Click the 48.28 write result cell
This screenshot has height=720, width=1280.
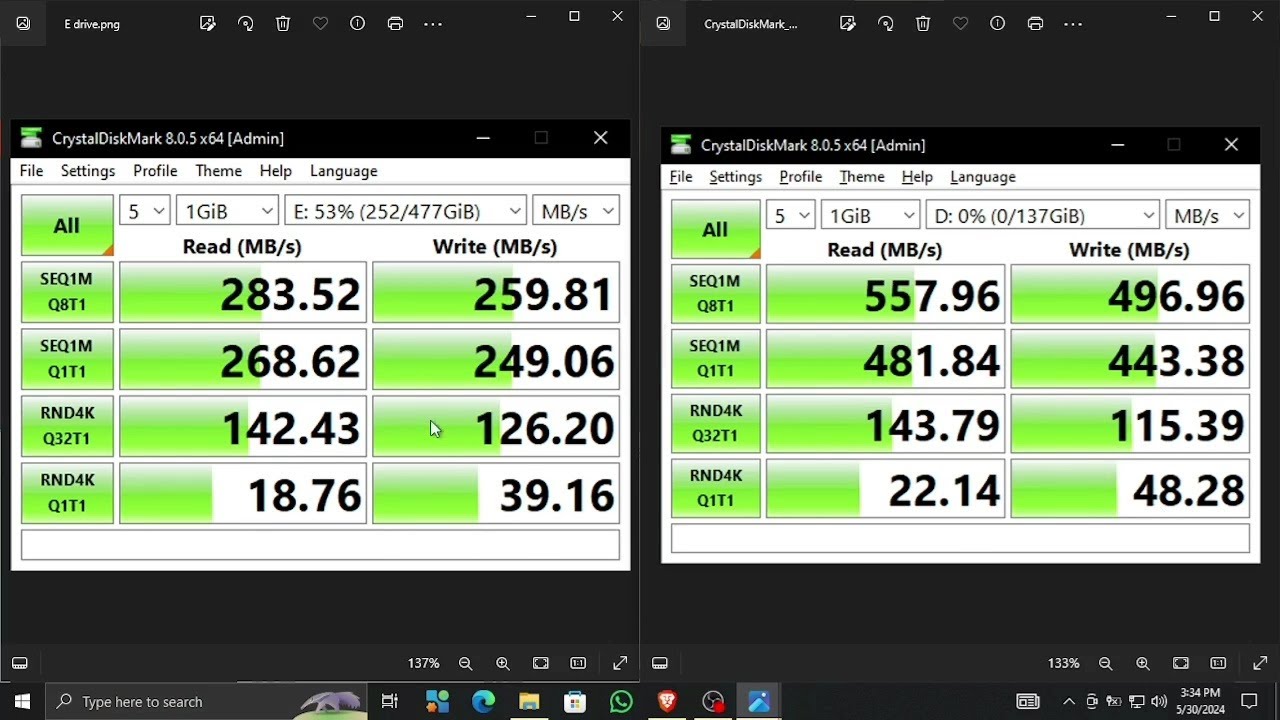point(1130,488)
